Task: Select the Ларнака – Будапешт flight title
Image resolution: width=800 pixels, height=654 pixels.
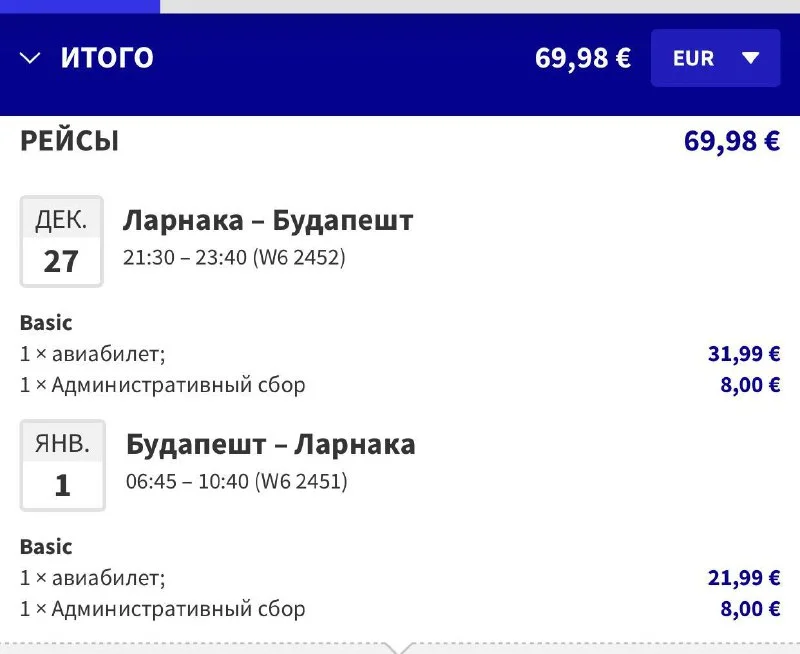Action: click(268, 220)
